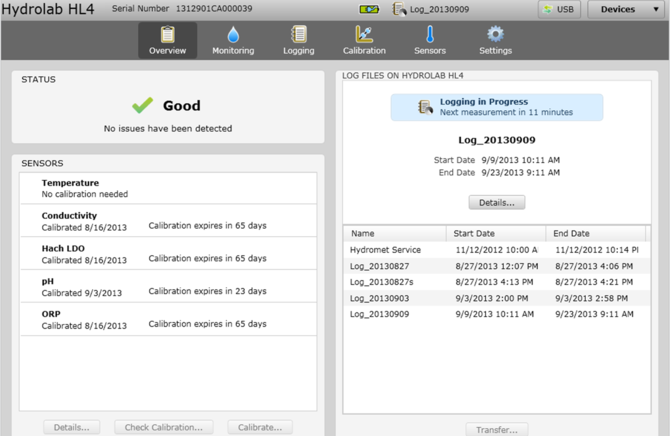This screenshot has width=670, height=436.
Task: Click the Sensors tab label
Action: coord(430,50)
